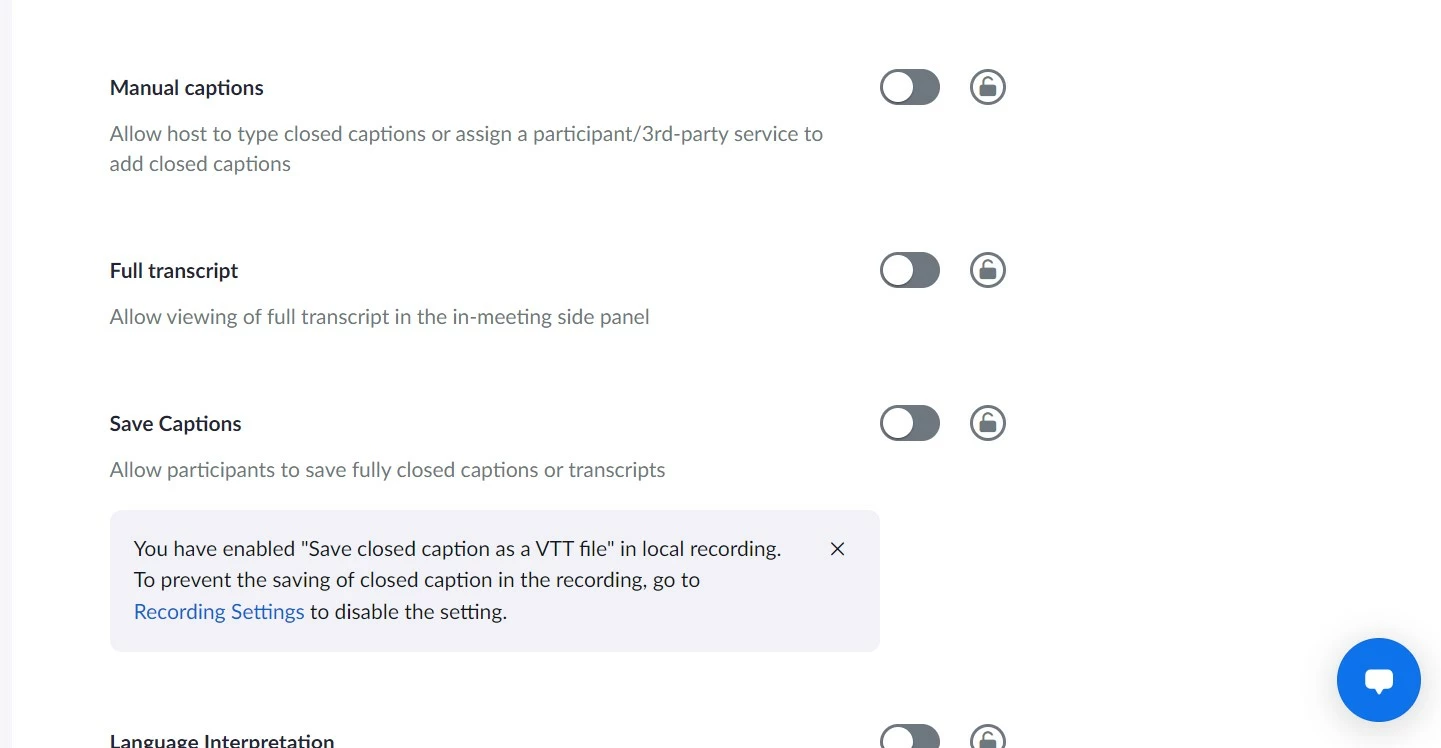The image size is (1441, 748).
Task: Turn on the Full transcript switch
Action: point(910,271)
